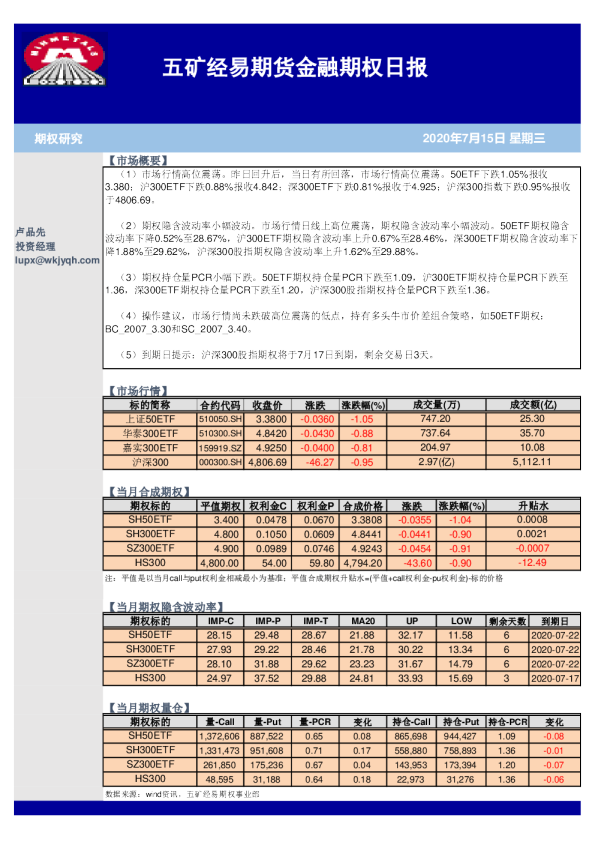Viewport: 595px width, 842px height.
Task: Select contract code 159919.SZ
Action: tap(220, 448)
